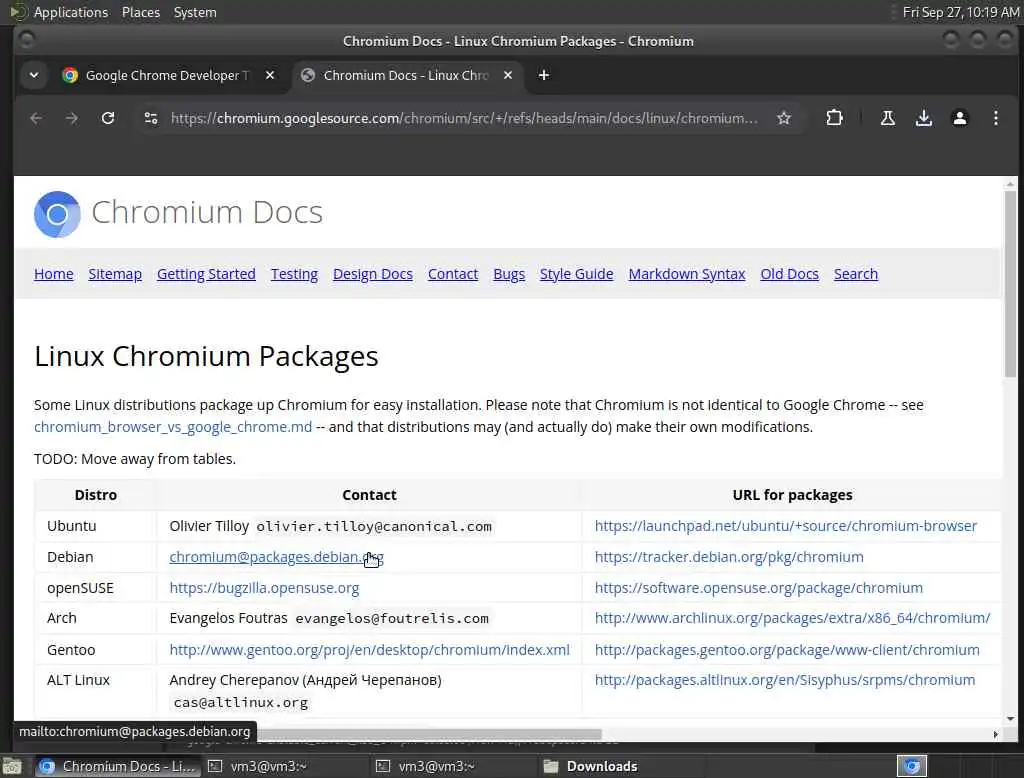Open the Markdown Syntax link
Image resolution: width=1024 pixels, height=778 pixels.
pyautogui.click(x=686, y=274)
